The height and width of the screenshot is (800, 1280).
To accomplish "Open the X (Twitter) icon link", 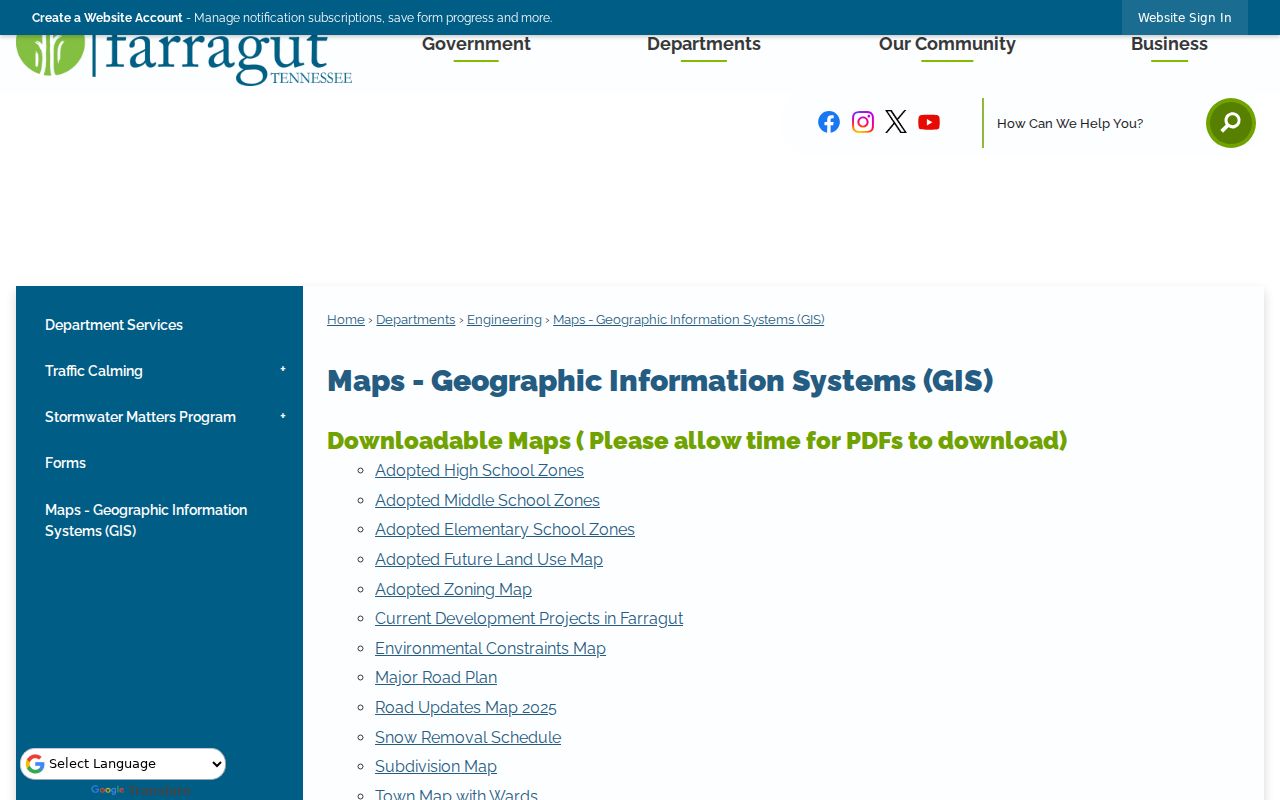I will pyautogui.click(x=896, y=122).
